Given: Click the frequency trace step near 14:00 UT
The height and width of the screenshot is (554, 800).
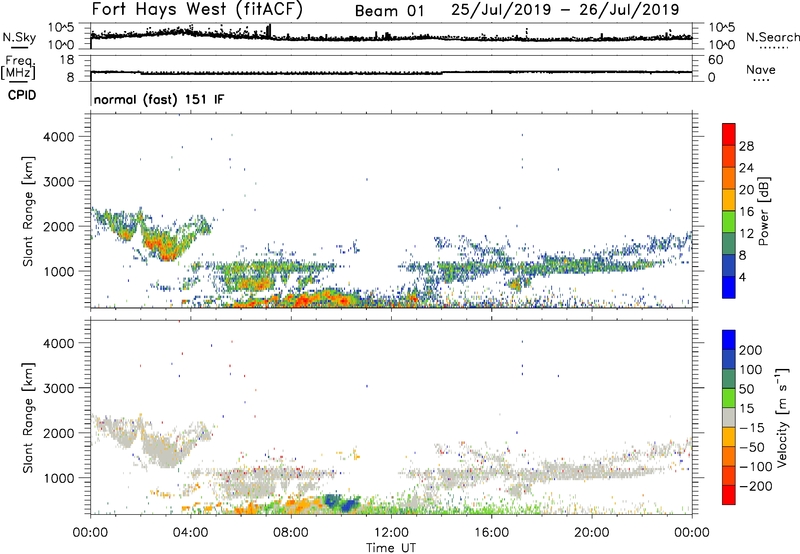Looking at the screenshot, I should coord(442,72).
